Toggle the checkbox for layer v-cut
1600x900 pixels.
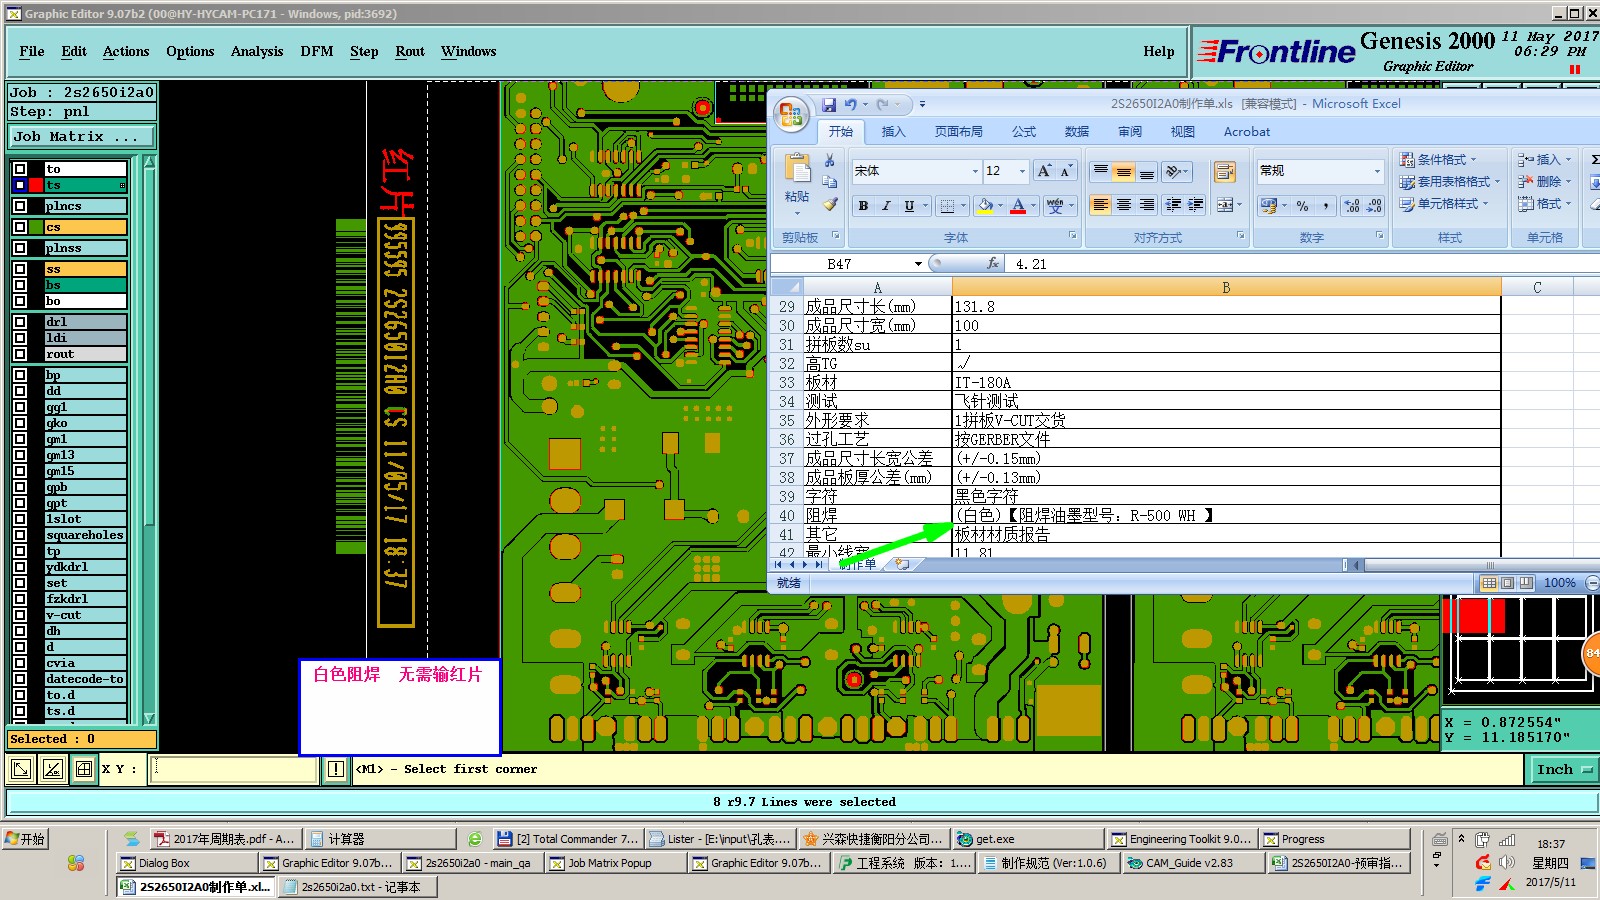point(20,615)
